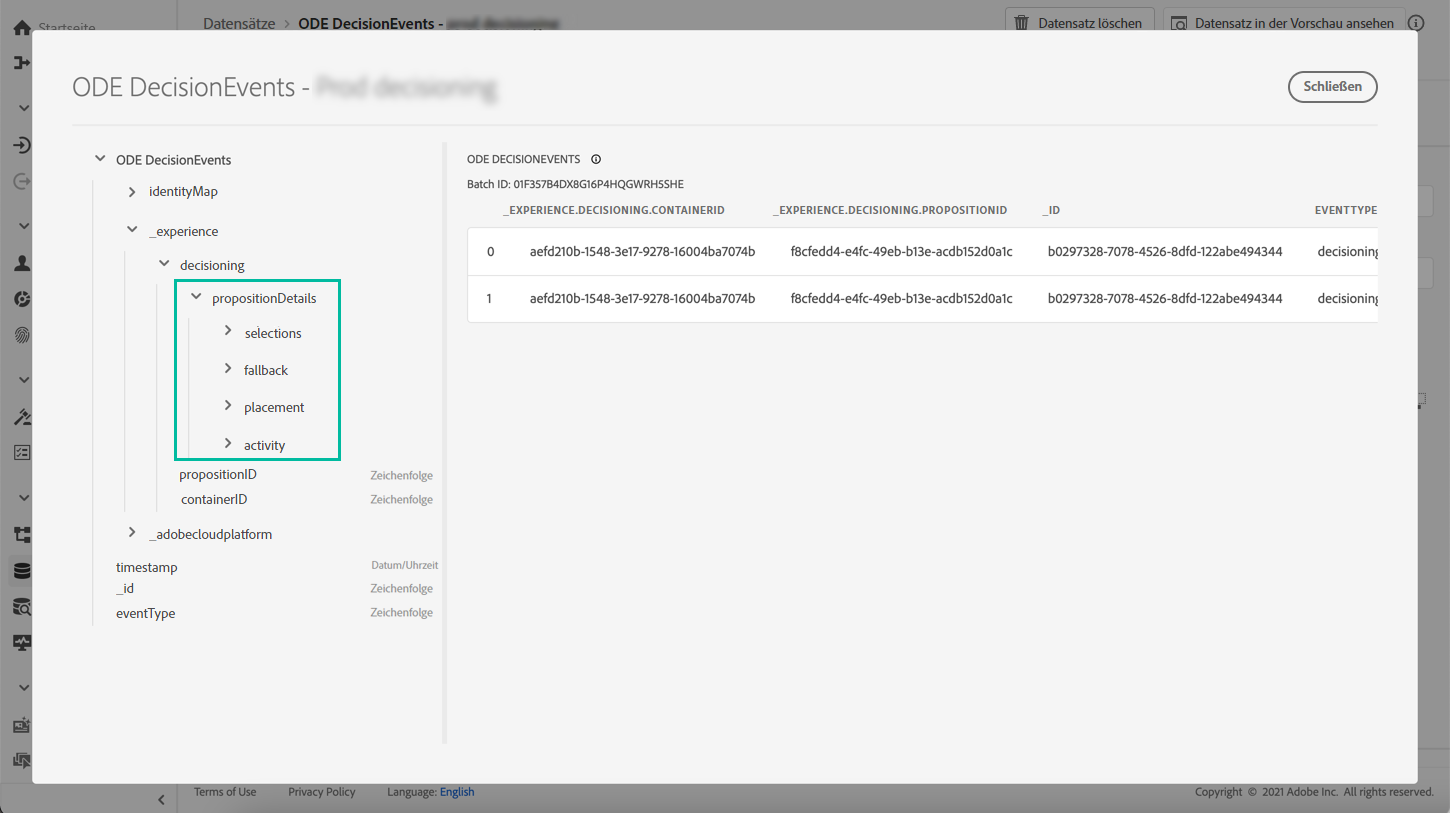Open the schemas hierarchy icon in sidebar
Viewport: 1450px width, 813px height.
(21, 535)
